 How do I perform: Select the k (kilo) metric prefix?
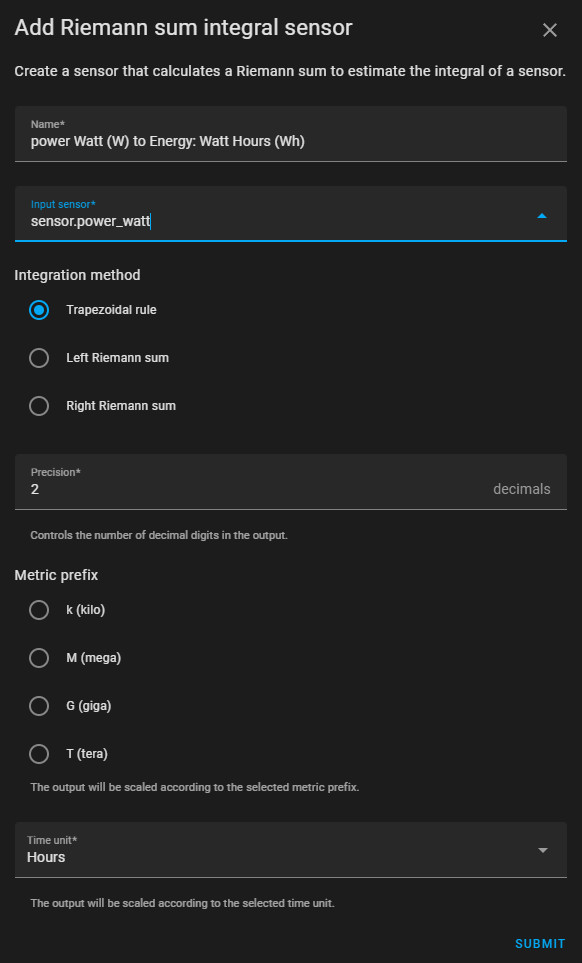39,610
